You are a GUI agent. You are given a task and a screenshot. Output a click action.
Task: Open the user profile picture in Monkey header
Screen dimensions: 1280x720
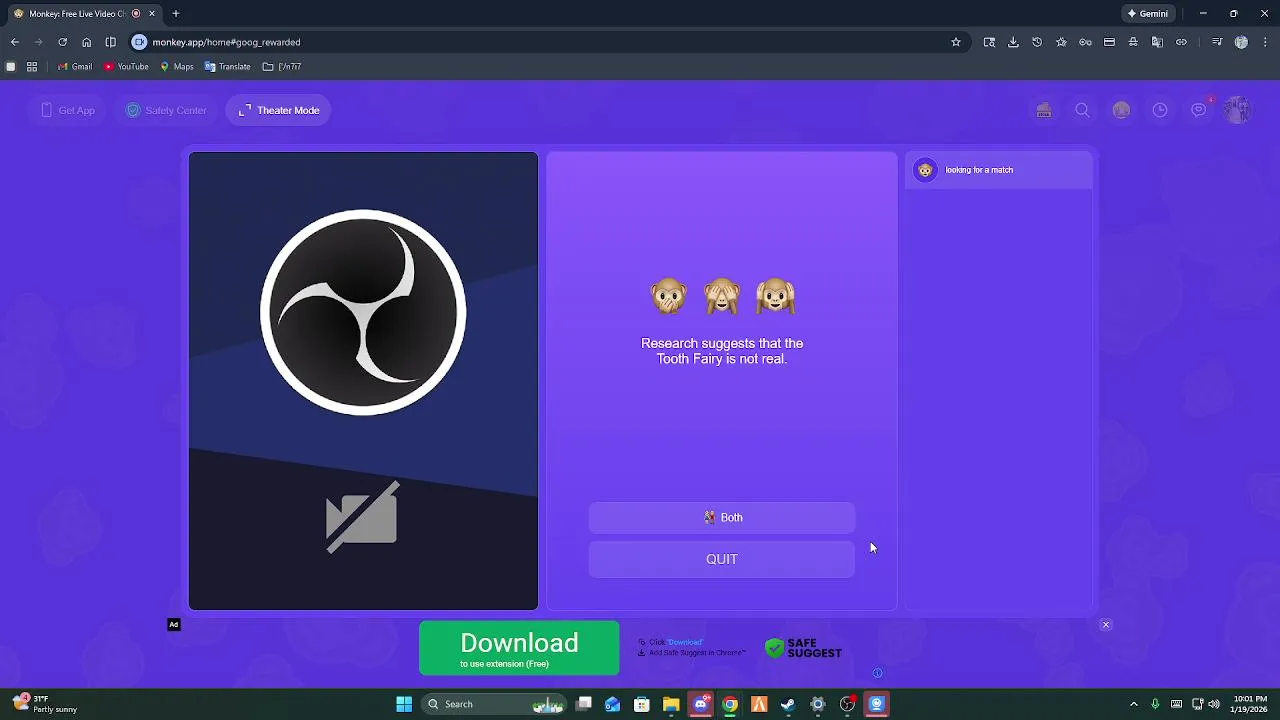pos(1238,110)
